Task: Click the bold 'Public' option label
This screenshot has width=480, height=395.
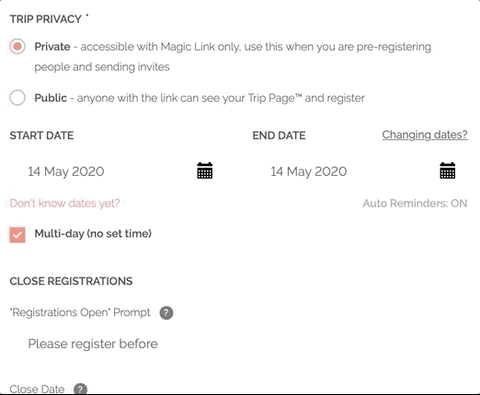Action: 51,98
